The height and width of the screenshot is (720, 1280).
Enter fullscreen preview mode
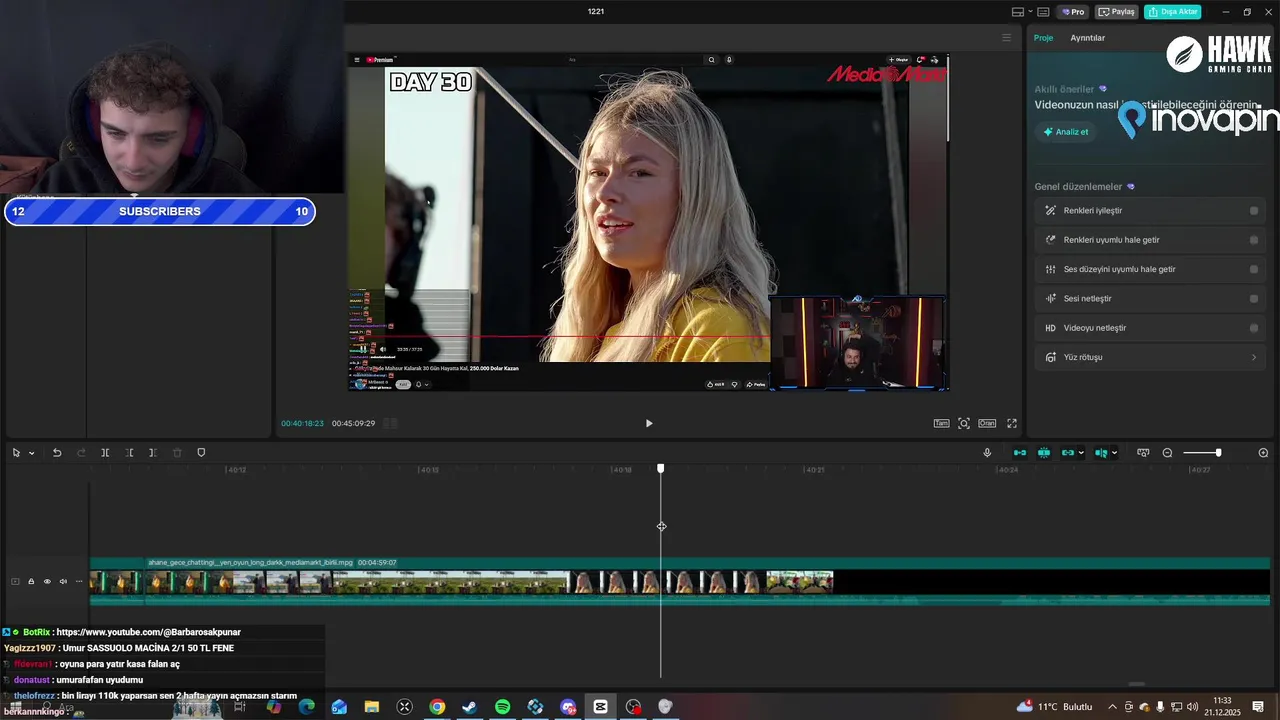(x=1012, y=423)
